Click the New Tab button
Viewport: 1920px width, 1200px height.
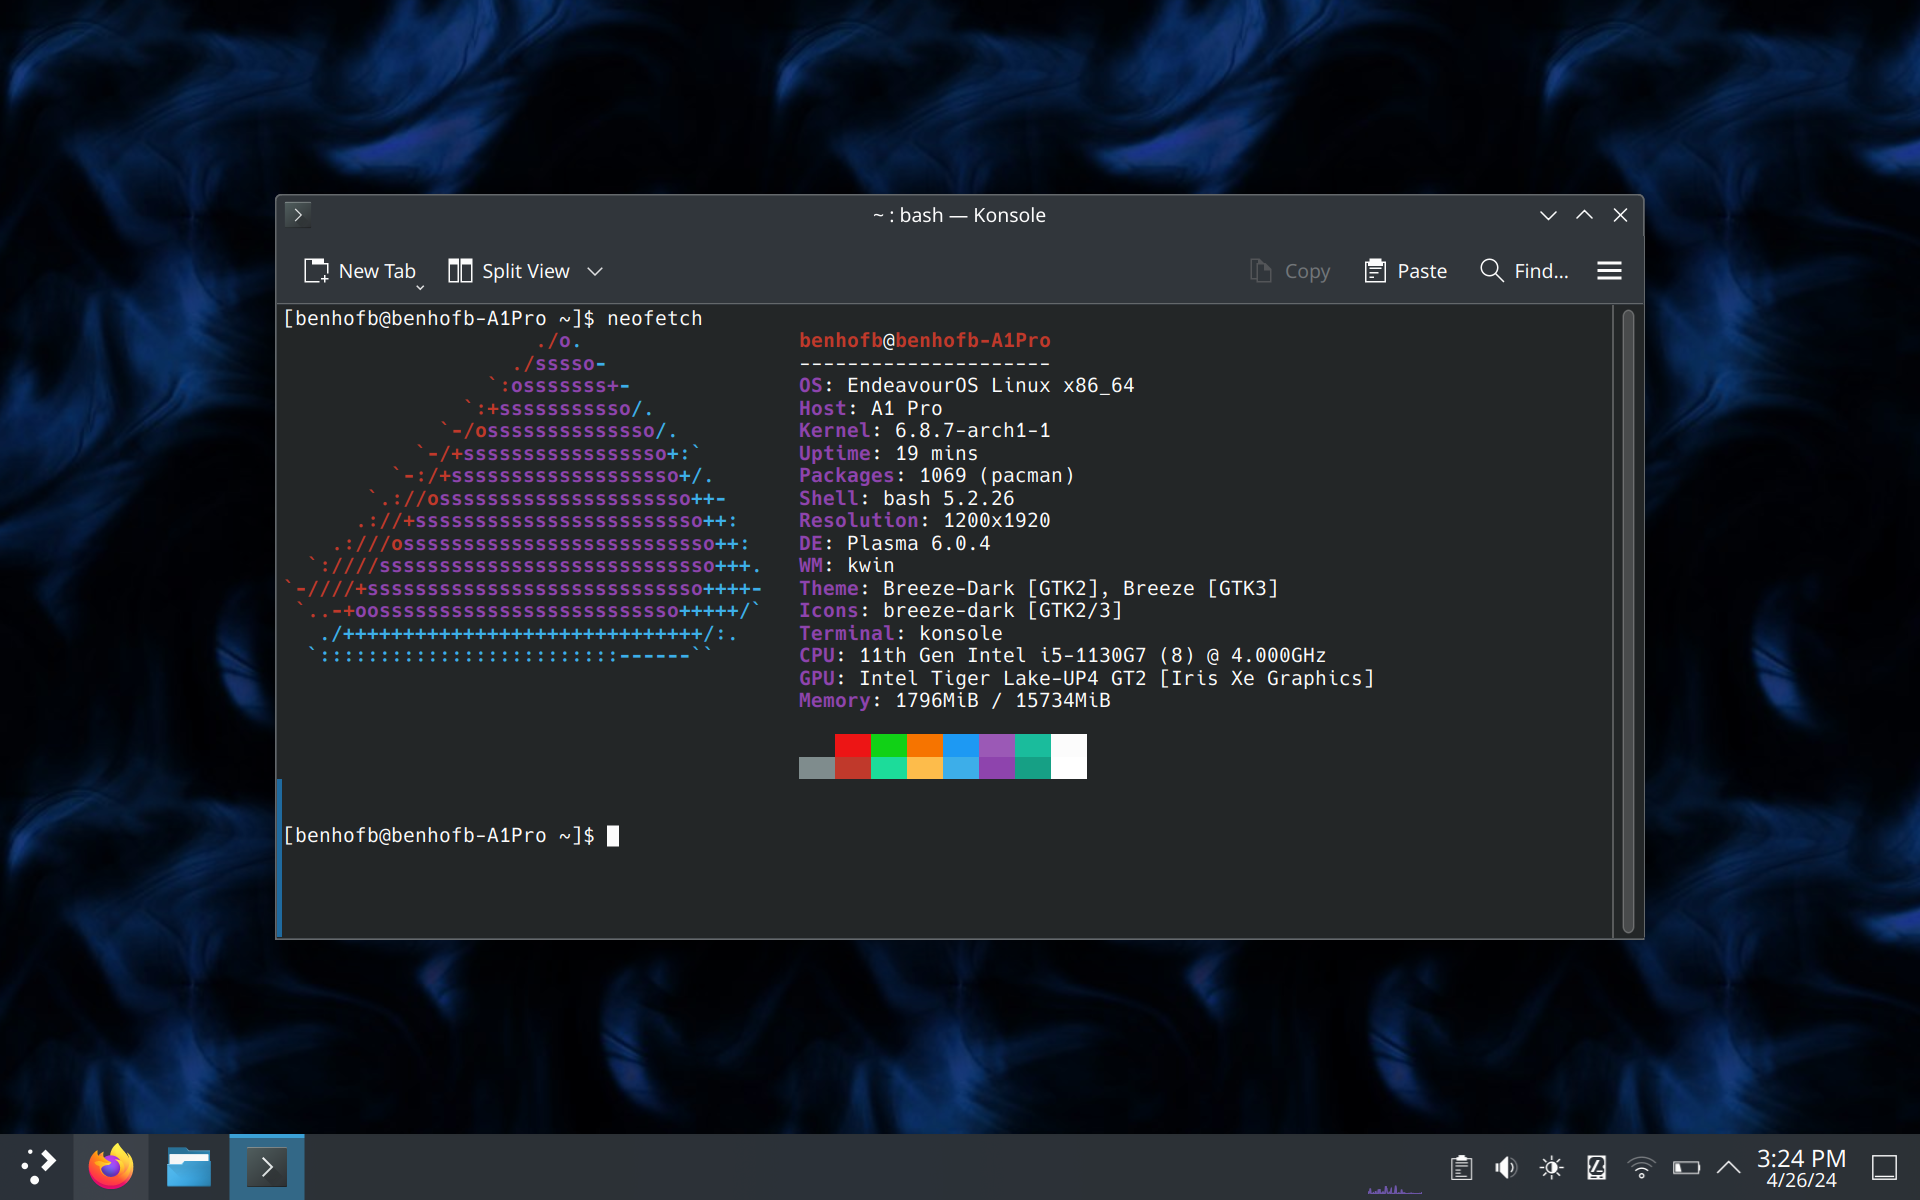(360, 271)
